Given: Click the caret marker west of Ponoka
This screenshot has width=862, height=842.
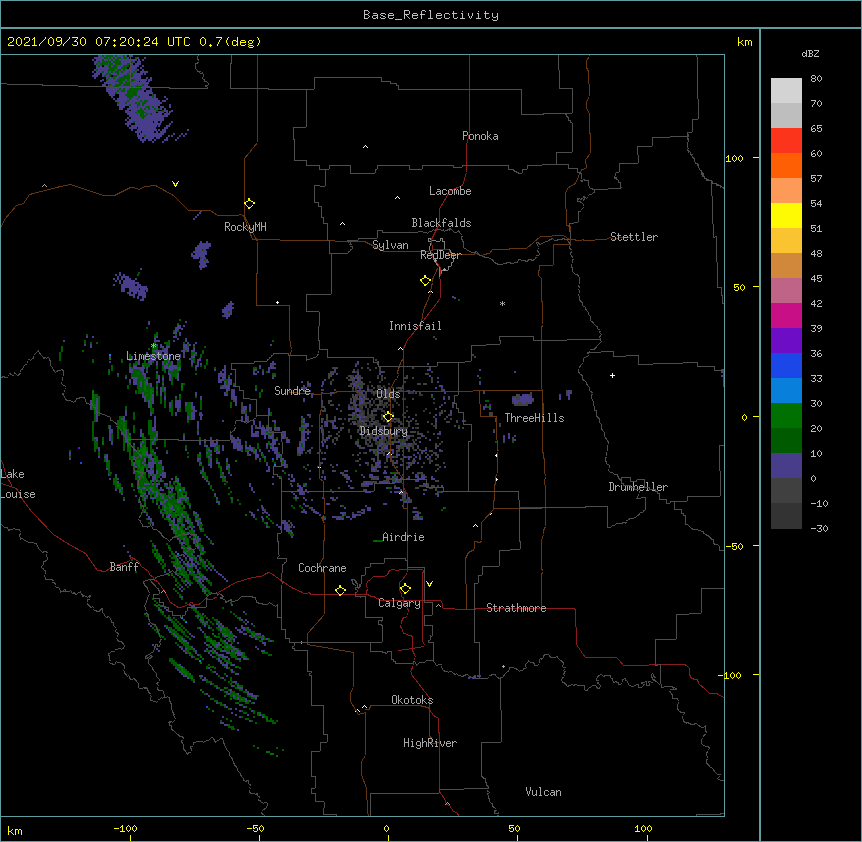Looking at the screenshot, I should [365, 147].
